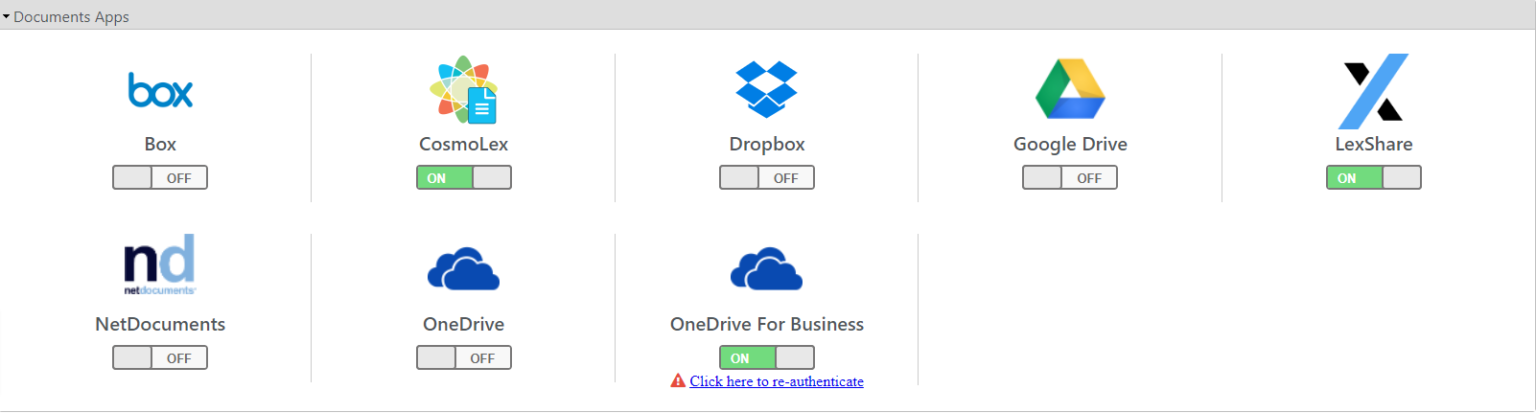
Task: Click the CosmoLex logo icon
Action: [463, 90]
